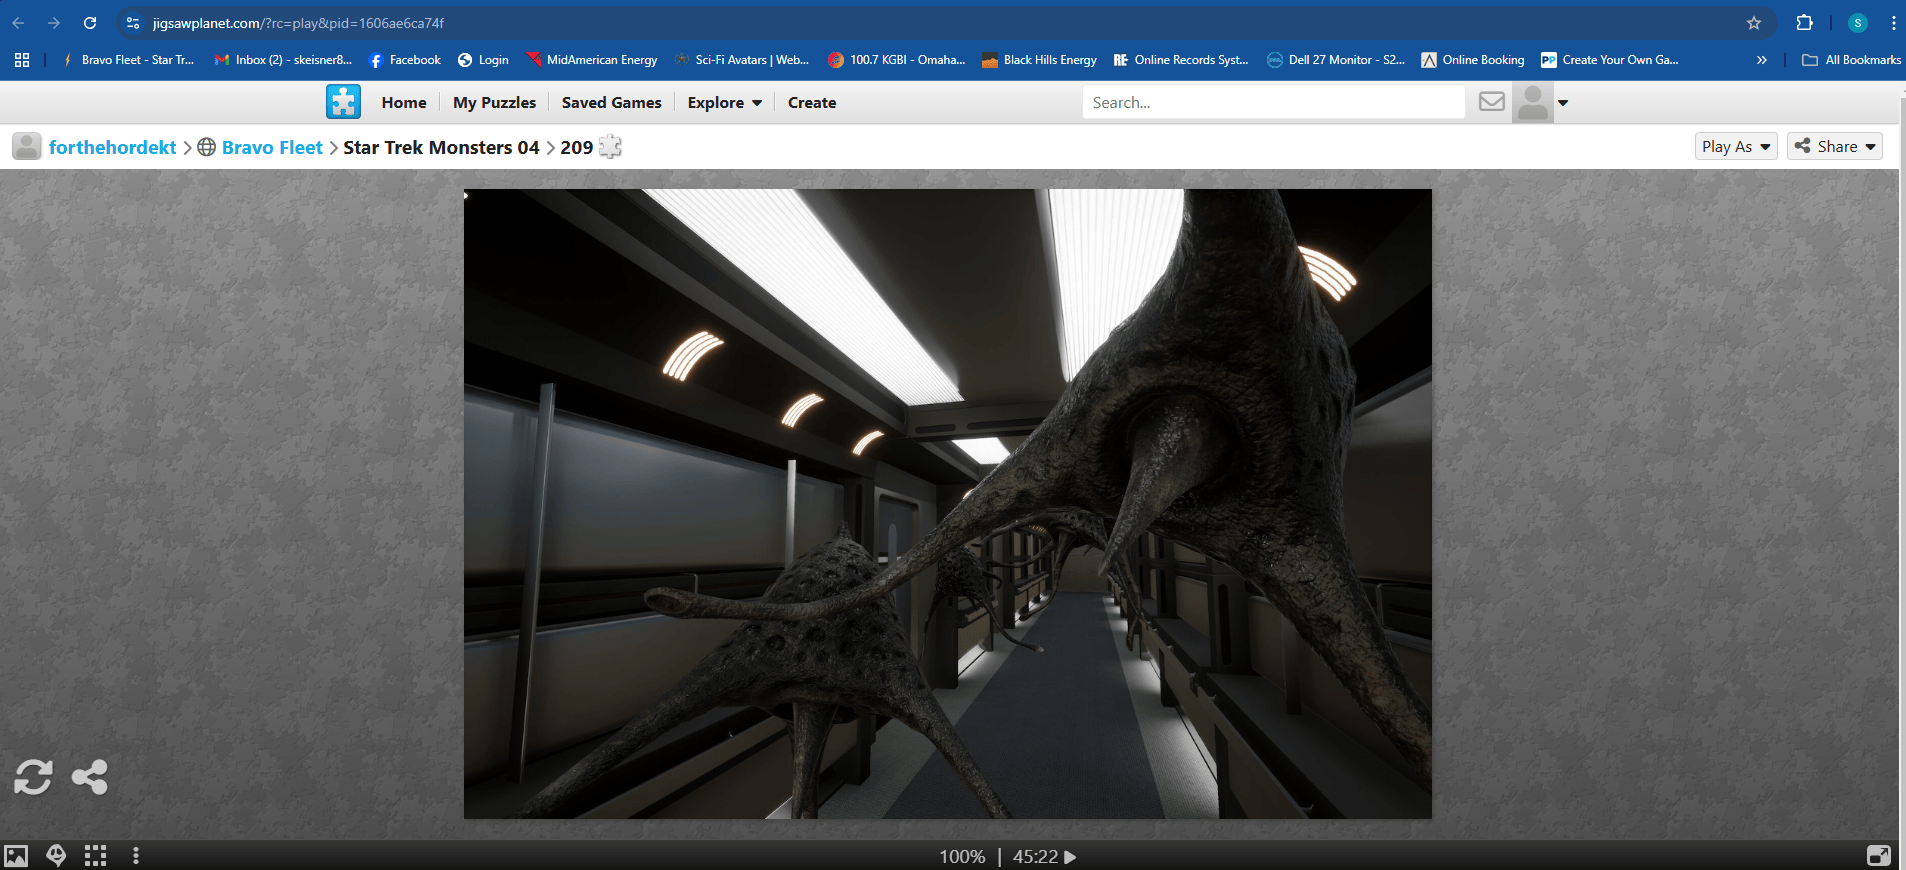Open the Facebook bookmark

pyautogui.click(x=405, y=60)
